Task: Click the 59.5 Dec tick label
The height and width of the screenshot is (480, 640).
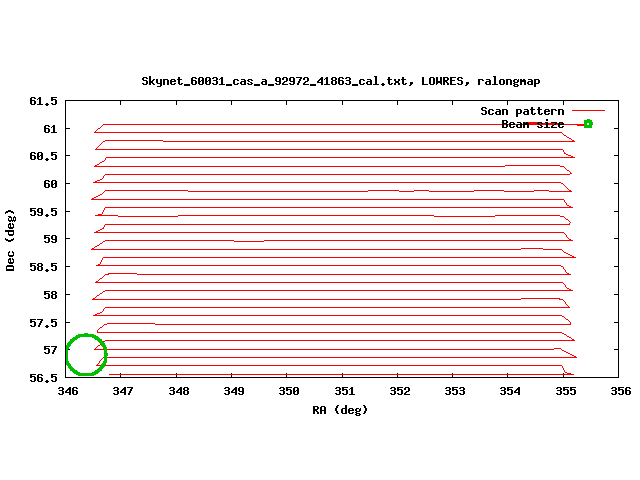Action: (x=44, y=212)
